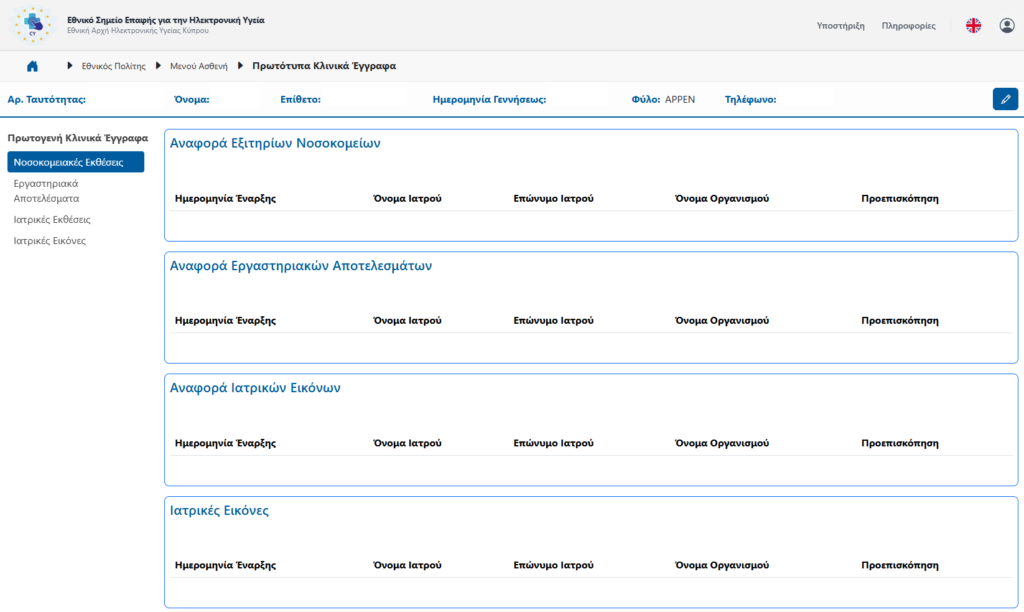Screen dimensions: 1024x612
Task: Open the user account profile icon
Action: 1007,25
